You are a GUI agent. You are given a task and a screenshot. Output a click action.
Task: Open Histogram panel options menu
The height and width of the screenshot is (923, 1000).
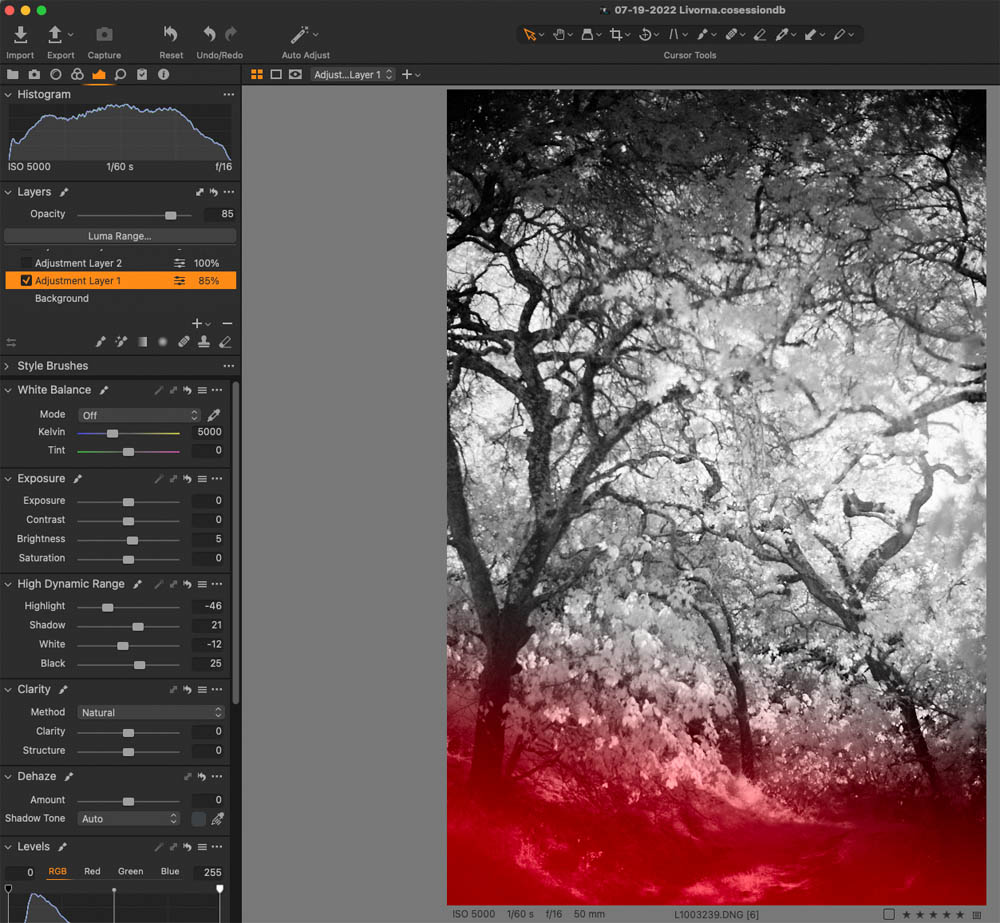pyautogui.click(x=228, y=94)
